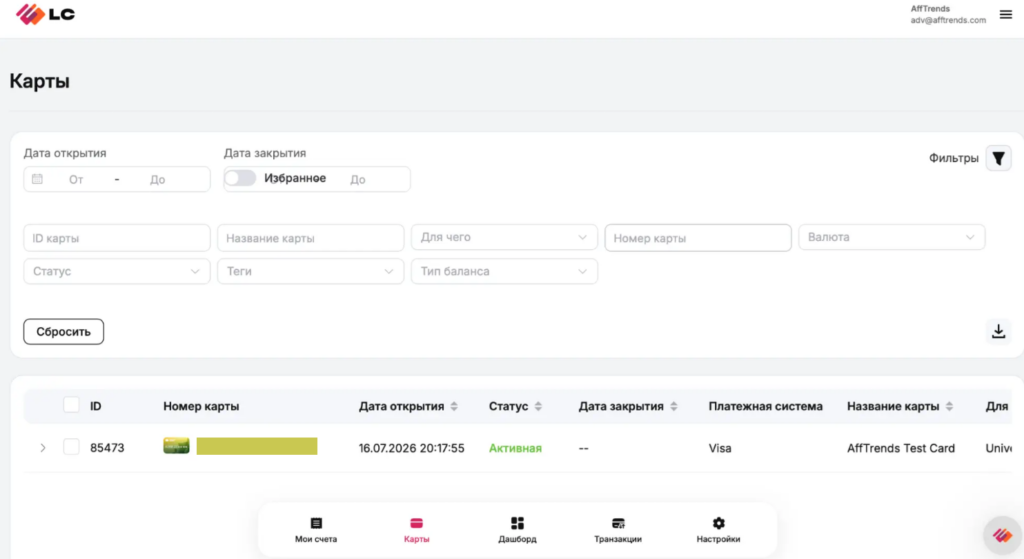Image resolution: width=1024 pixels, height=559 pixels.
Task: Click the Фильтры label
Action: [x=953, y=158]
